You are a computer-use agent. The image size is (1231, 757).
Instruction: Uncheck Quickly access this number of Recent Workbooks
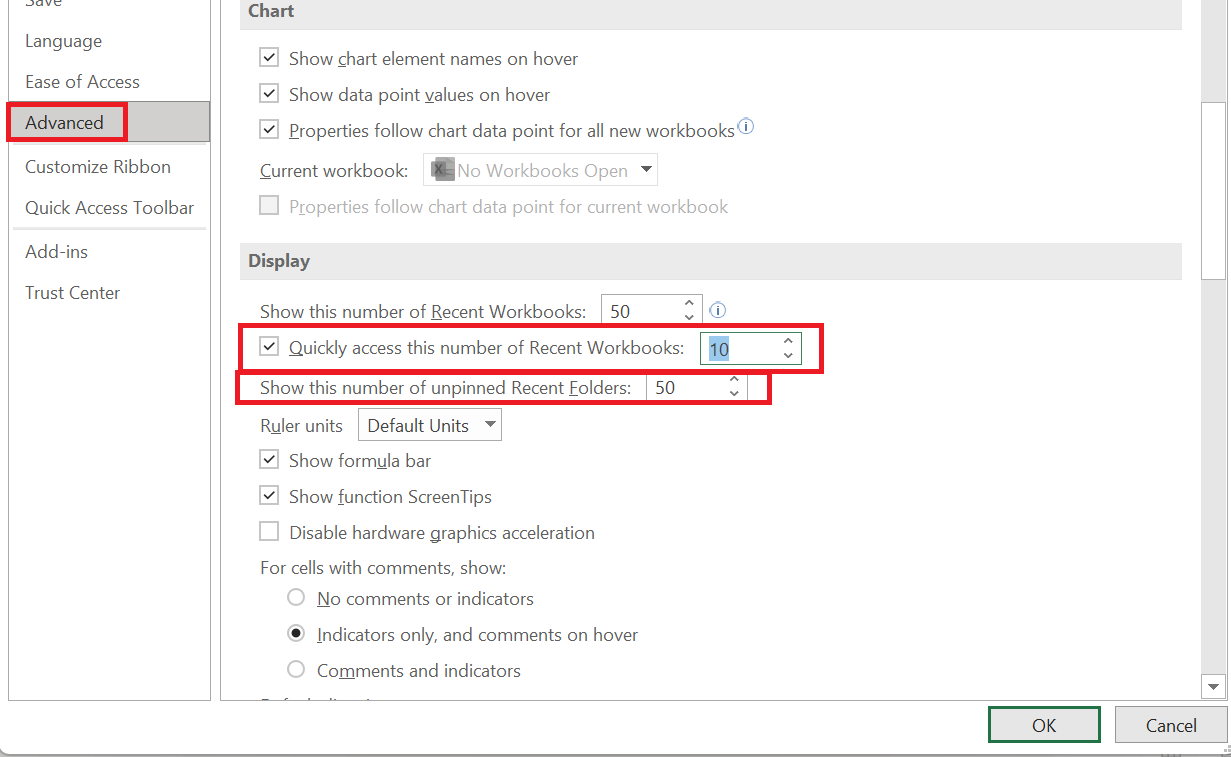point(268,347)
